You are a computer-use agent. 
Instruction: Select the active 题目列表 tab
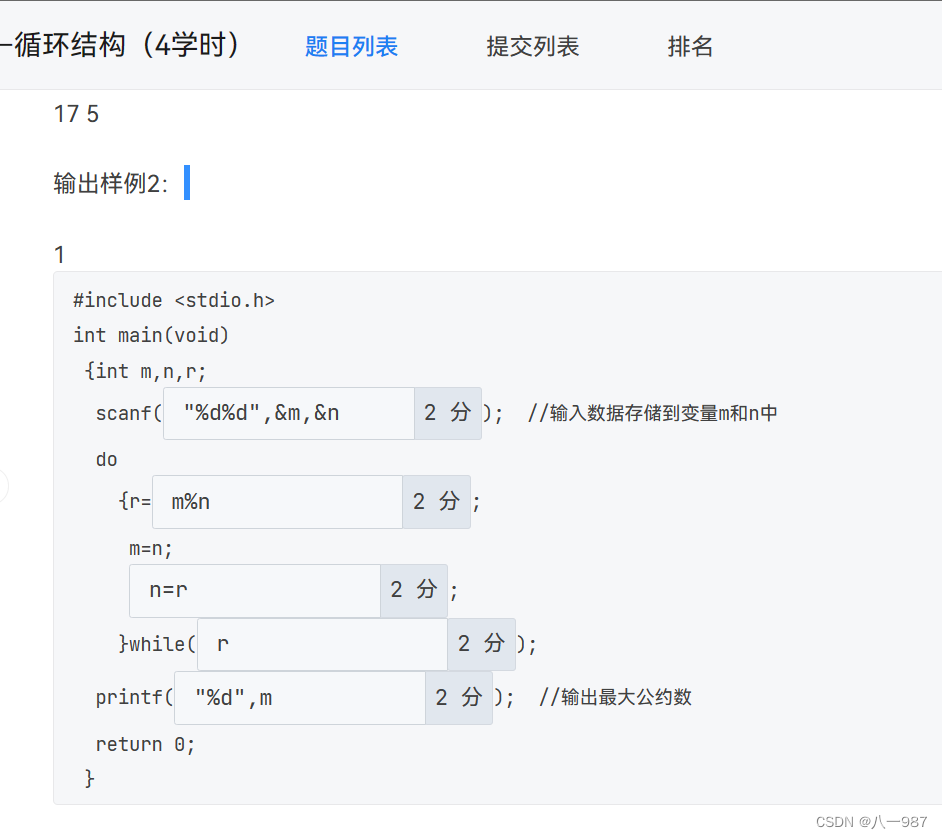[x=351, y=46]
